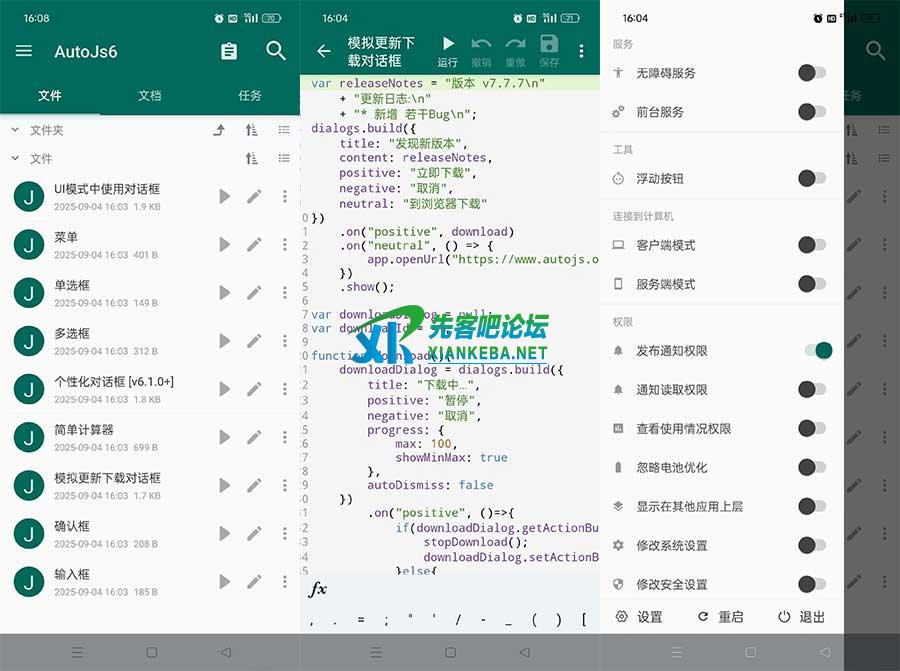Collapse the 文件 section chevron
Image resolution: width=900 pixels, height=671 pixels.
tap(16, 158)
